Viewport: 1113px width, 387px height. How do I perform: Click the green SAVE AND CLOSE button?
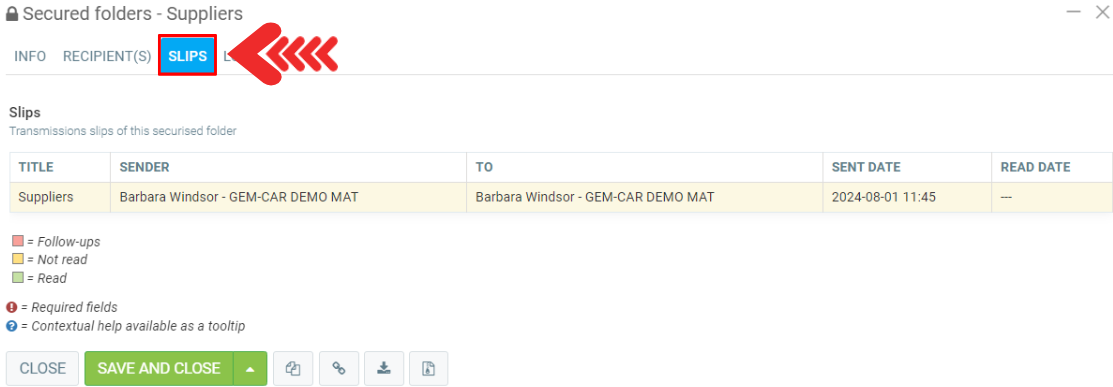tap(159, 369)
